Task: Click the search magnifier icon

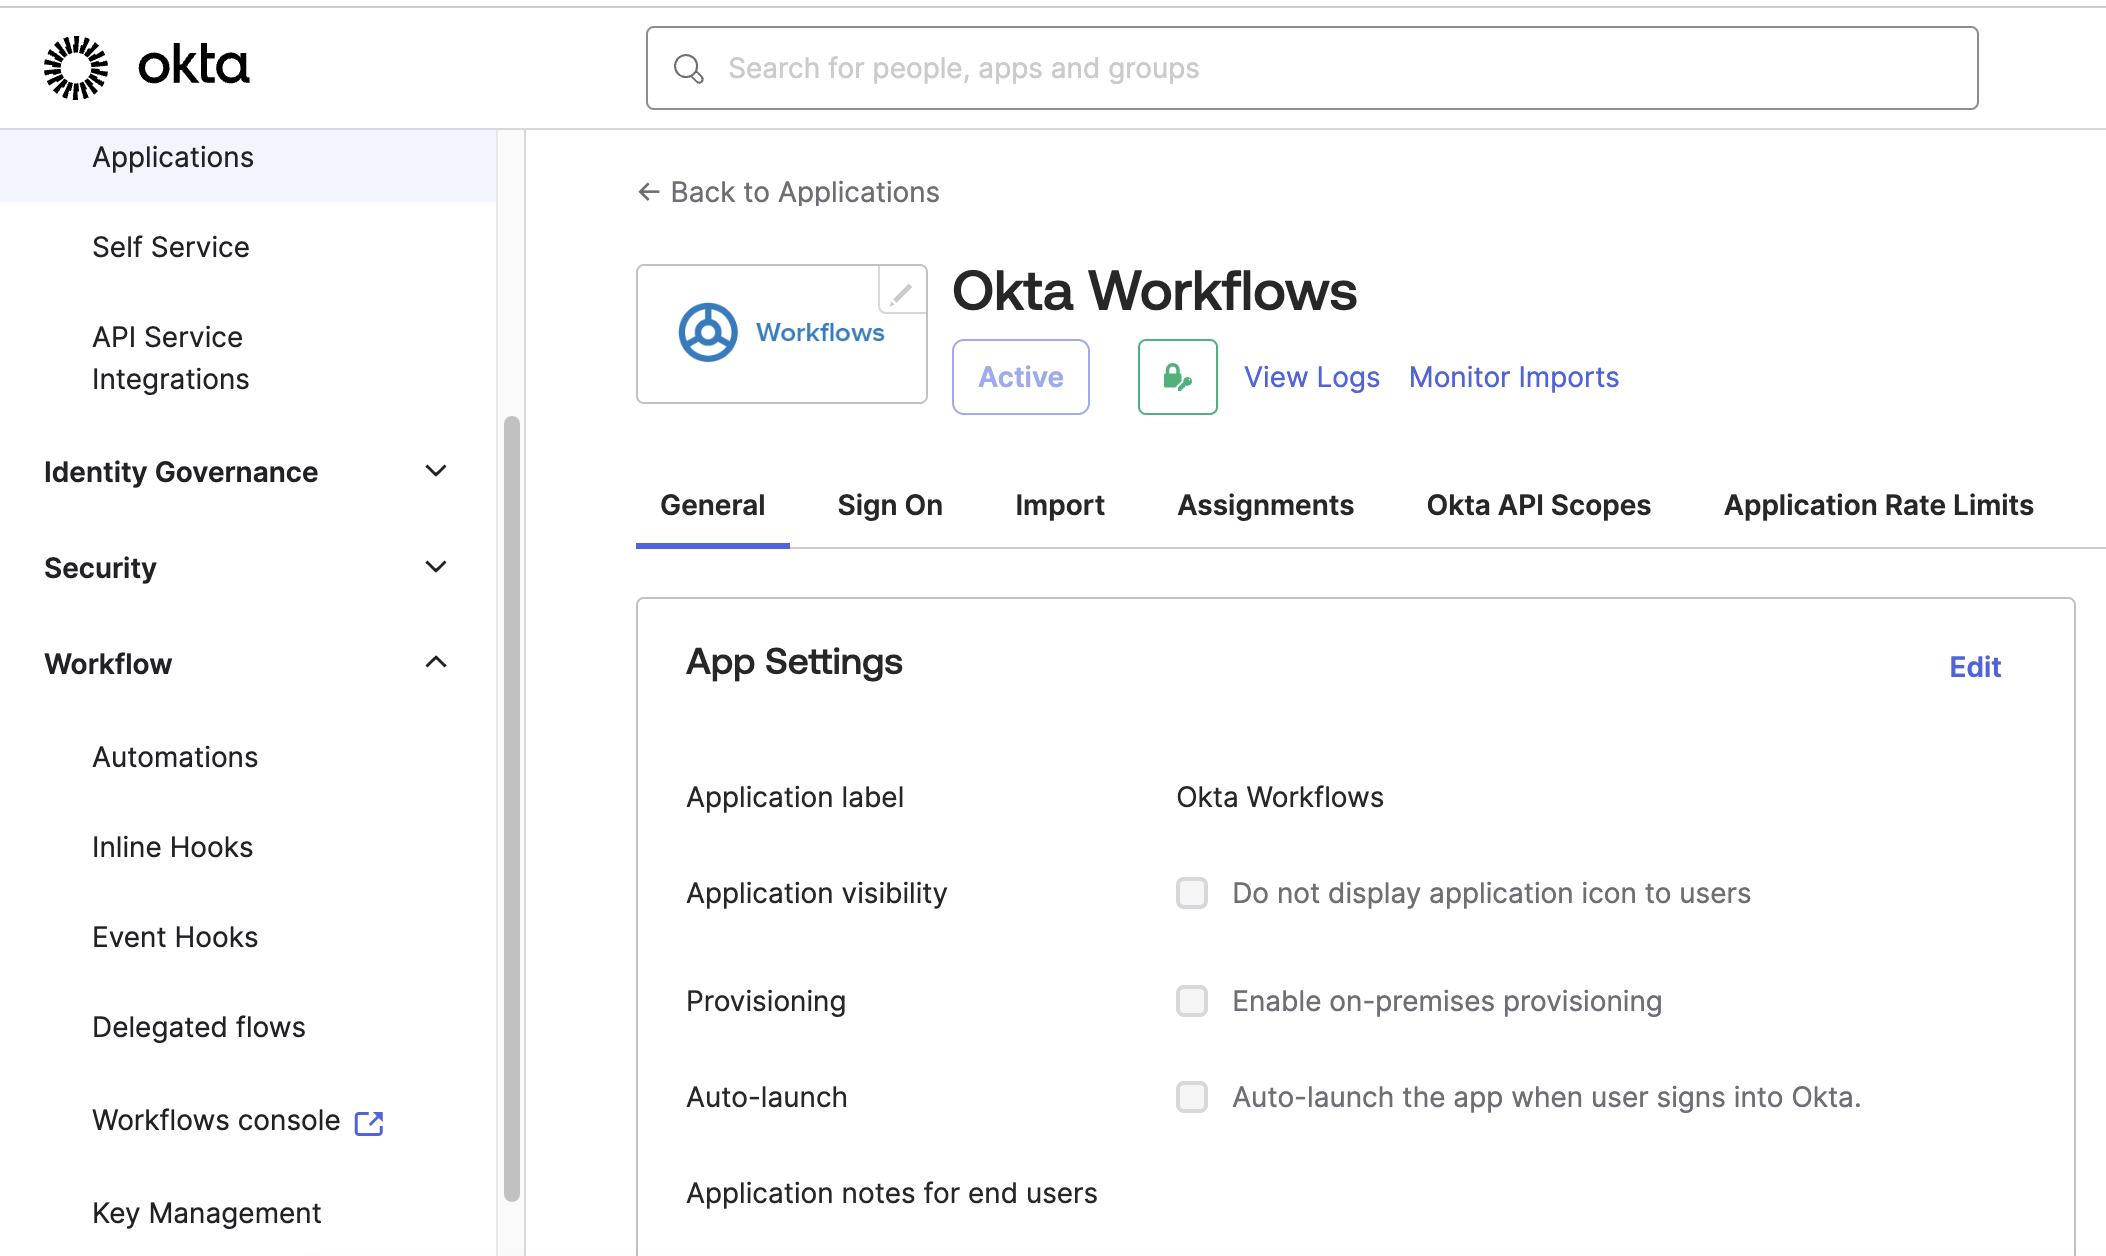Action: click(688, 69)
